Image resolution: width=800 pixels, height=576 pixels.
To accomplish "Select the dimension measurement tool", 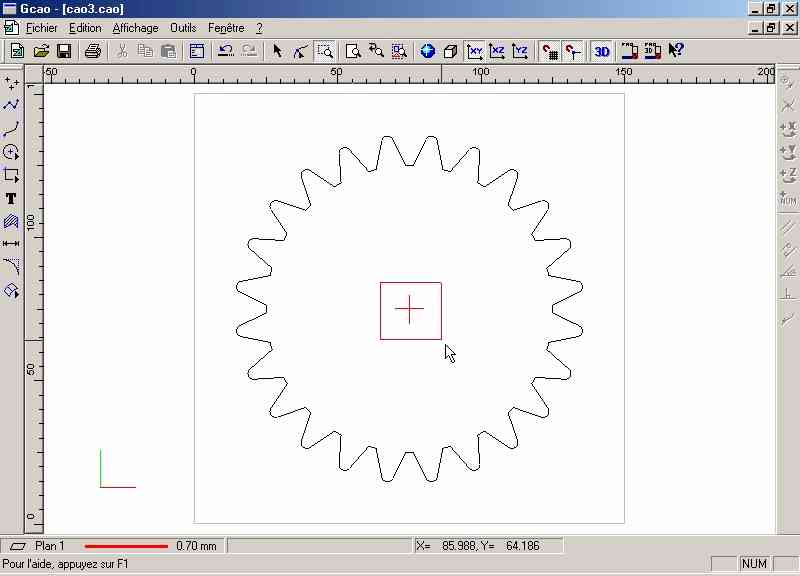I will coord(11,243).
